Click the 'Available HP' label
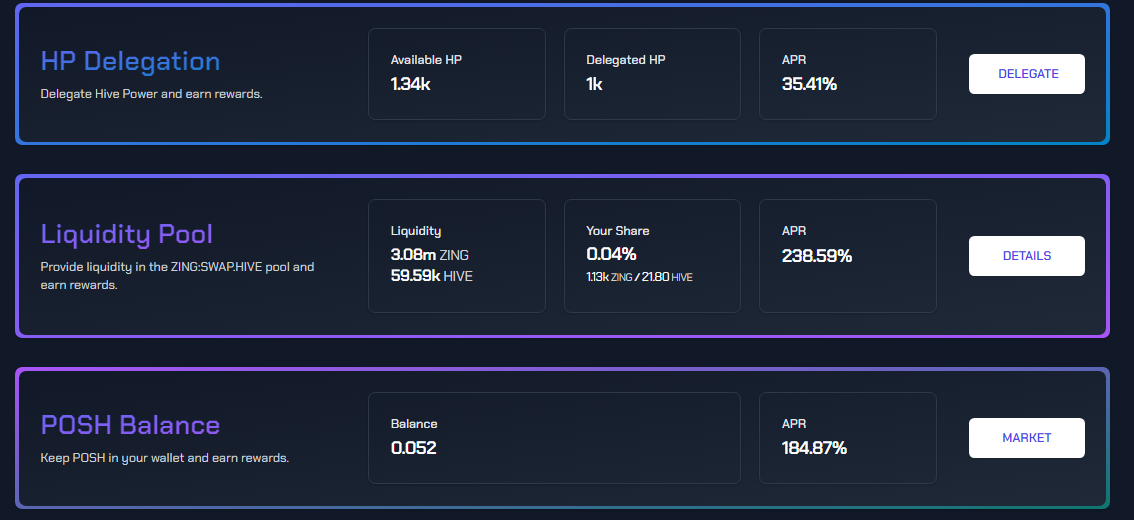The width and height of the screenshot is (1134, 520). coord(426,60)
